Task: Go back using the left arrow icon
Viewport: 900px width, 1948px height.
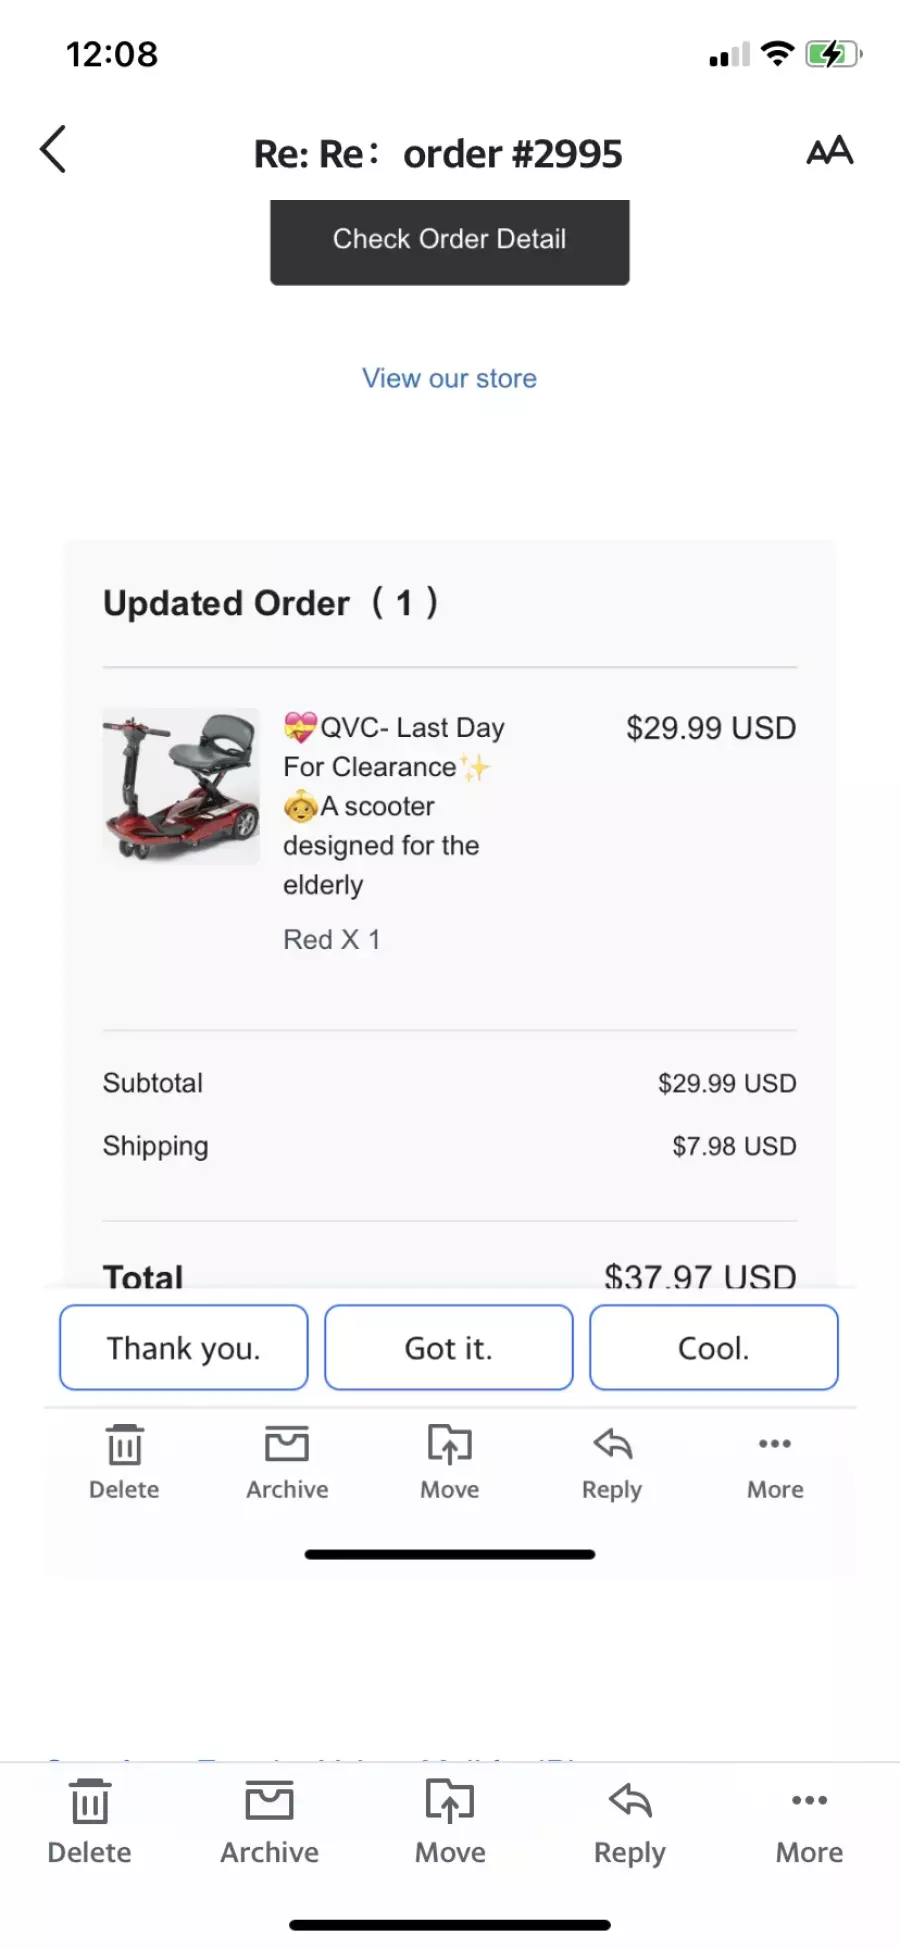Action: (53, 150)
